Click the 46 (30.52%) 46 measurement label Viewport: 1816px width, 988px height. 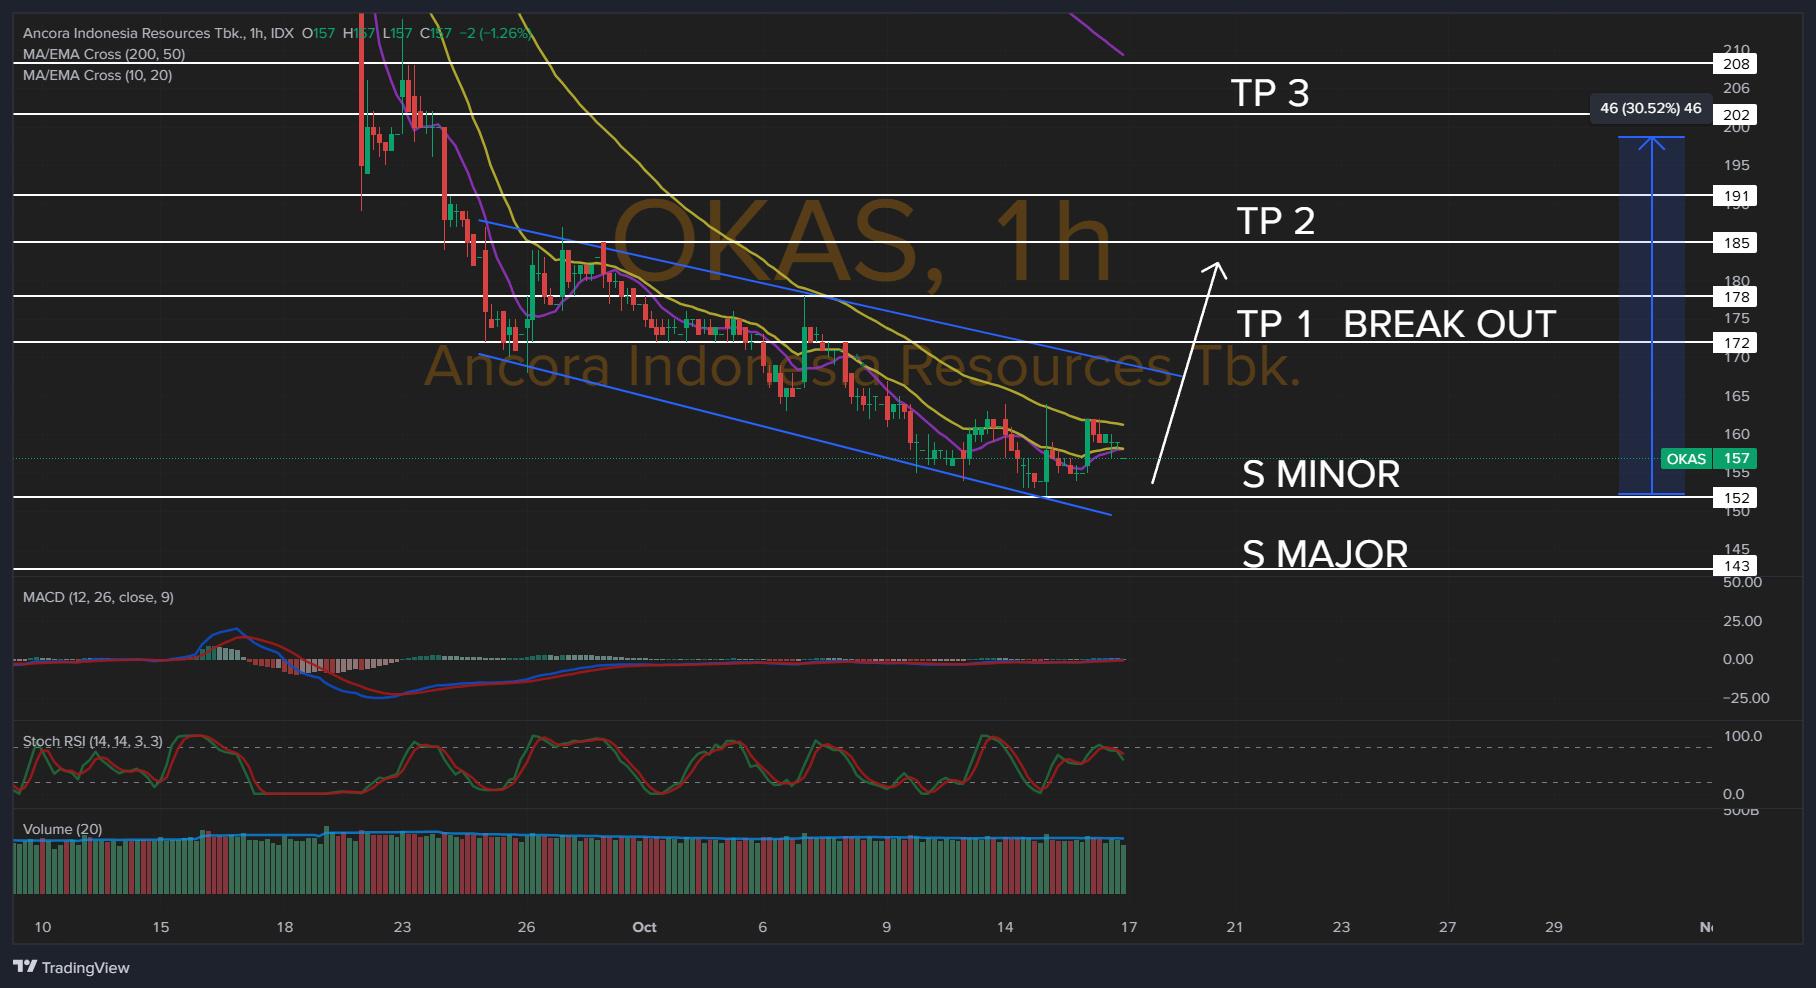click(1651, 108)
